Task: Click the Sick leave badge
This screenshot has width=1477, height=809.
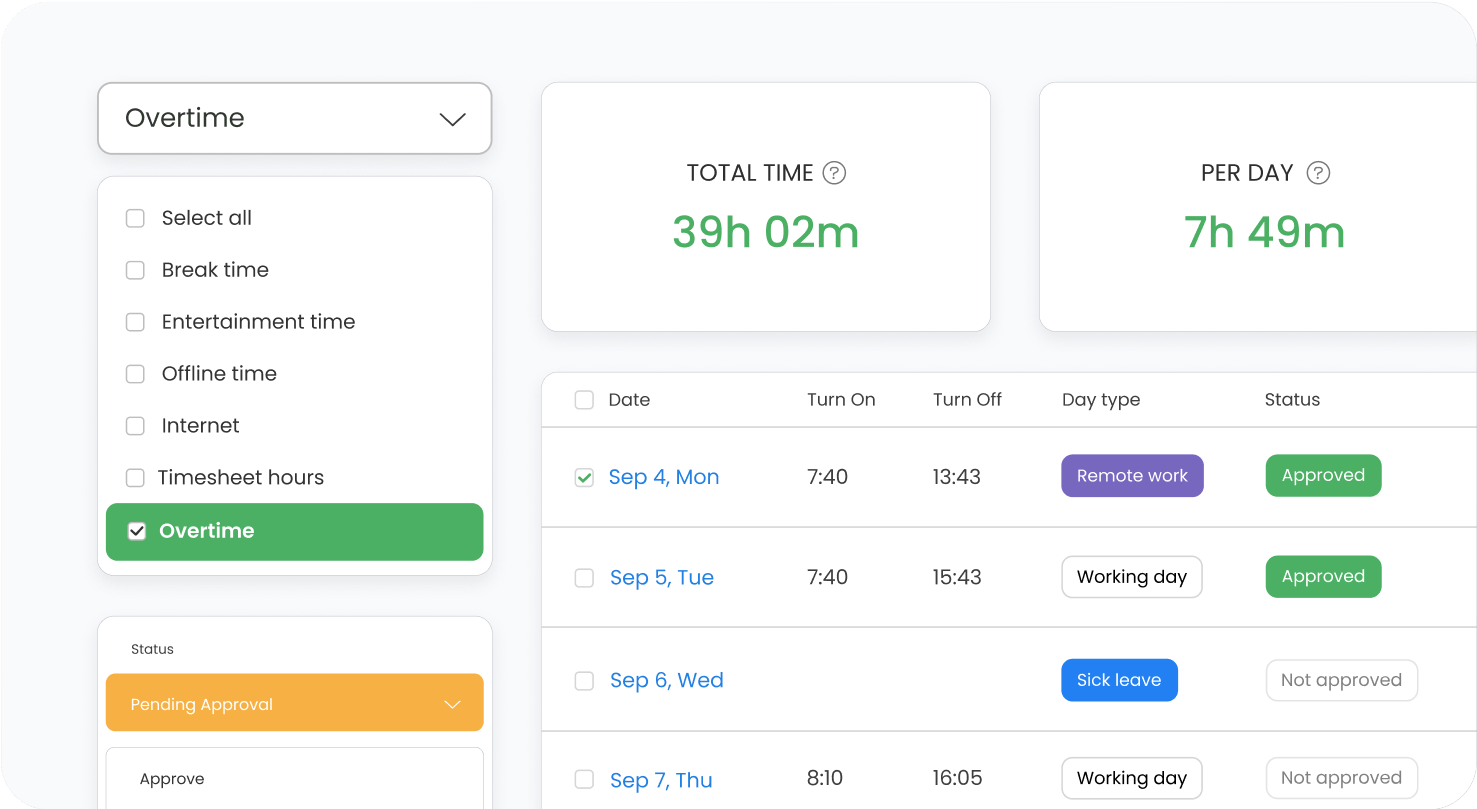Action: tap(1118, 680)
